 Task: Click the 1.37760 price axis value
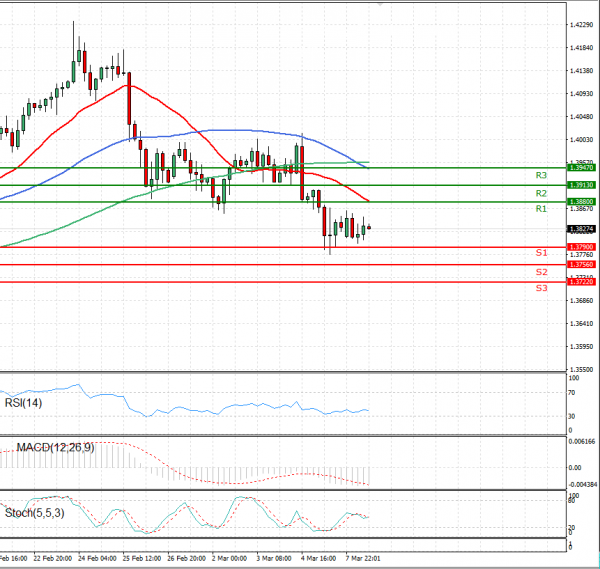[581, 255]
